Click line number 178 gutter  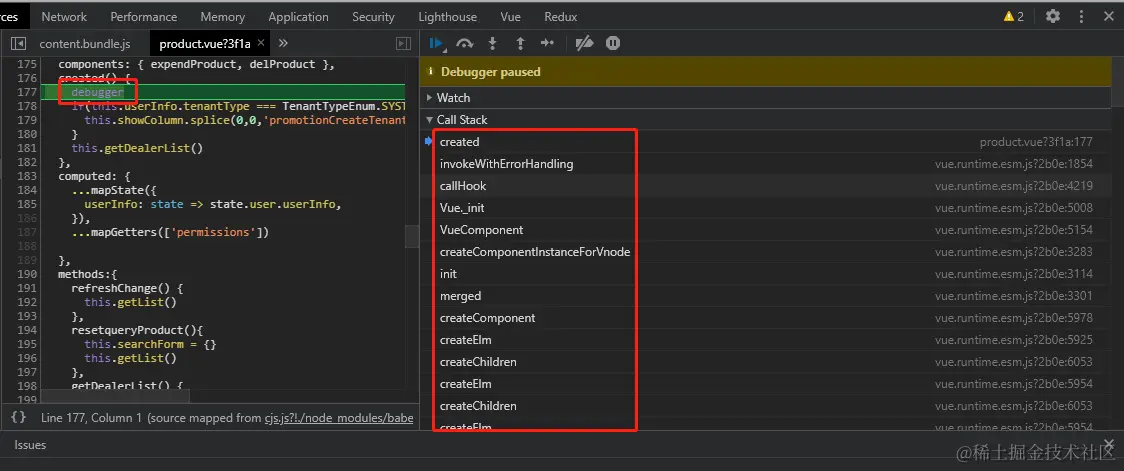pos(26,106)
